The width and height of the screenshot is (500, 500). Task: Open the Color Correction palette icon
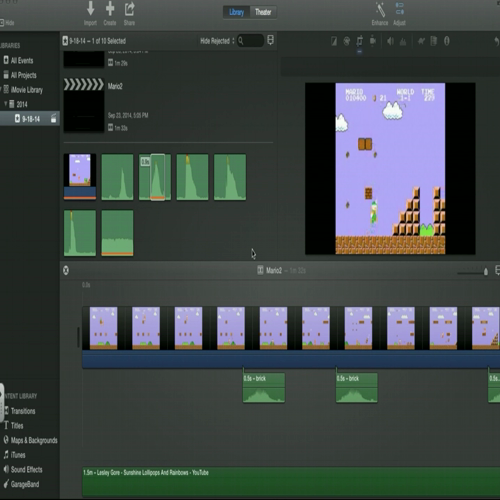(x=347, y=41)
